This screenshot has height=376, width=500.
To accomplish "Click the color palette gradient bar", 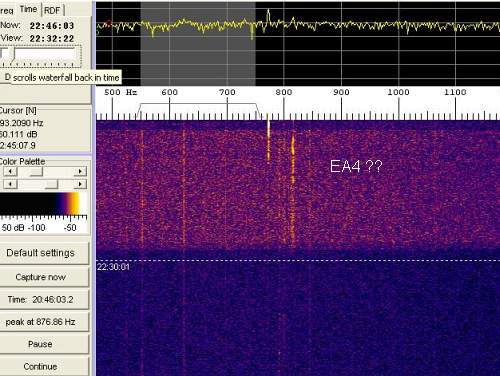I will tap(43, 204).
